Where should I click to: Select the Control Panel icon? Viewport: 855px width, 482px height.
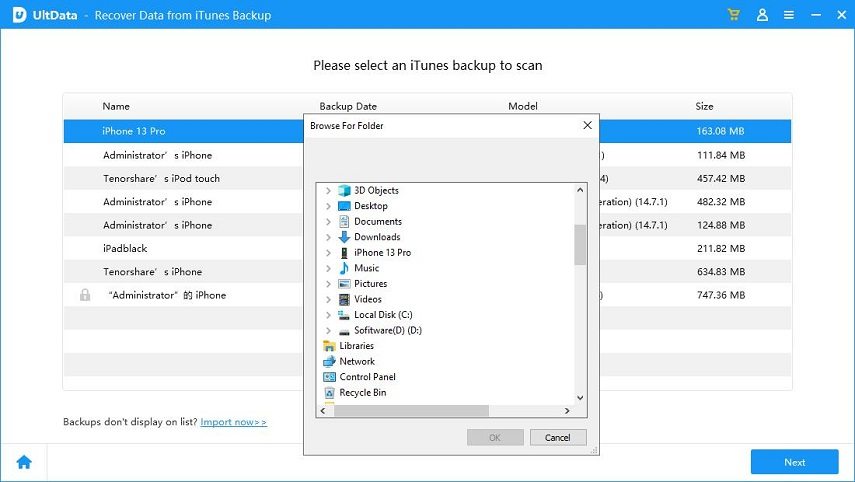[x=329, y=377]
